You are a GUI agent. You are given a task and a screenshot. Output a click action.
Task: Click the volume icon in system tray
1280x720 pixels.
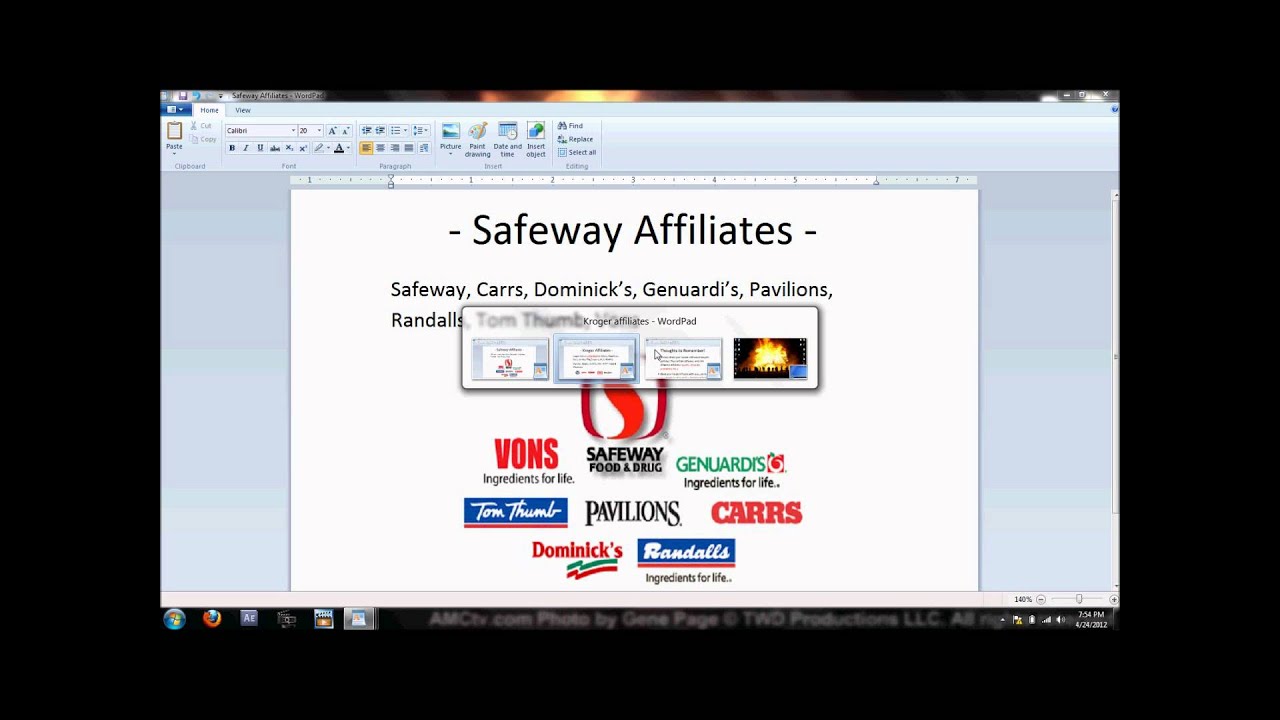pos(1060,619)
